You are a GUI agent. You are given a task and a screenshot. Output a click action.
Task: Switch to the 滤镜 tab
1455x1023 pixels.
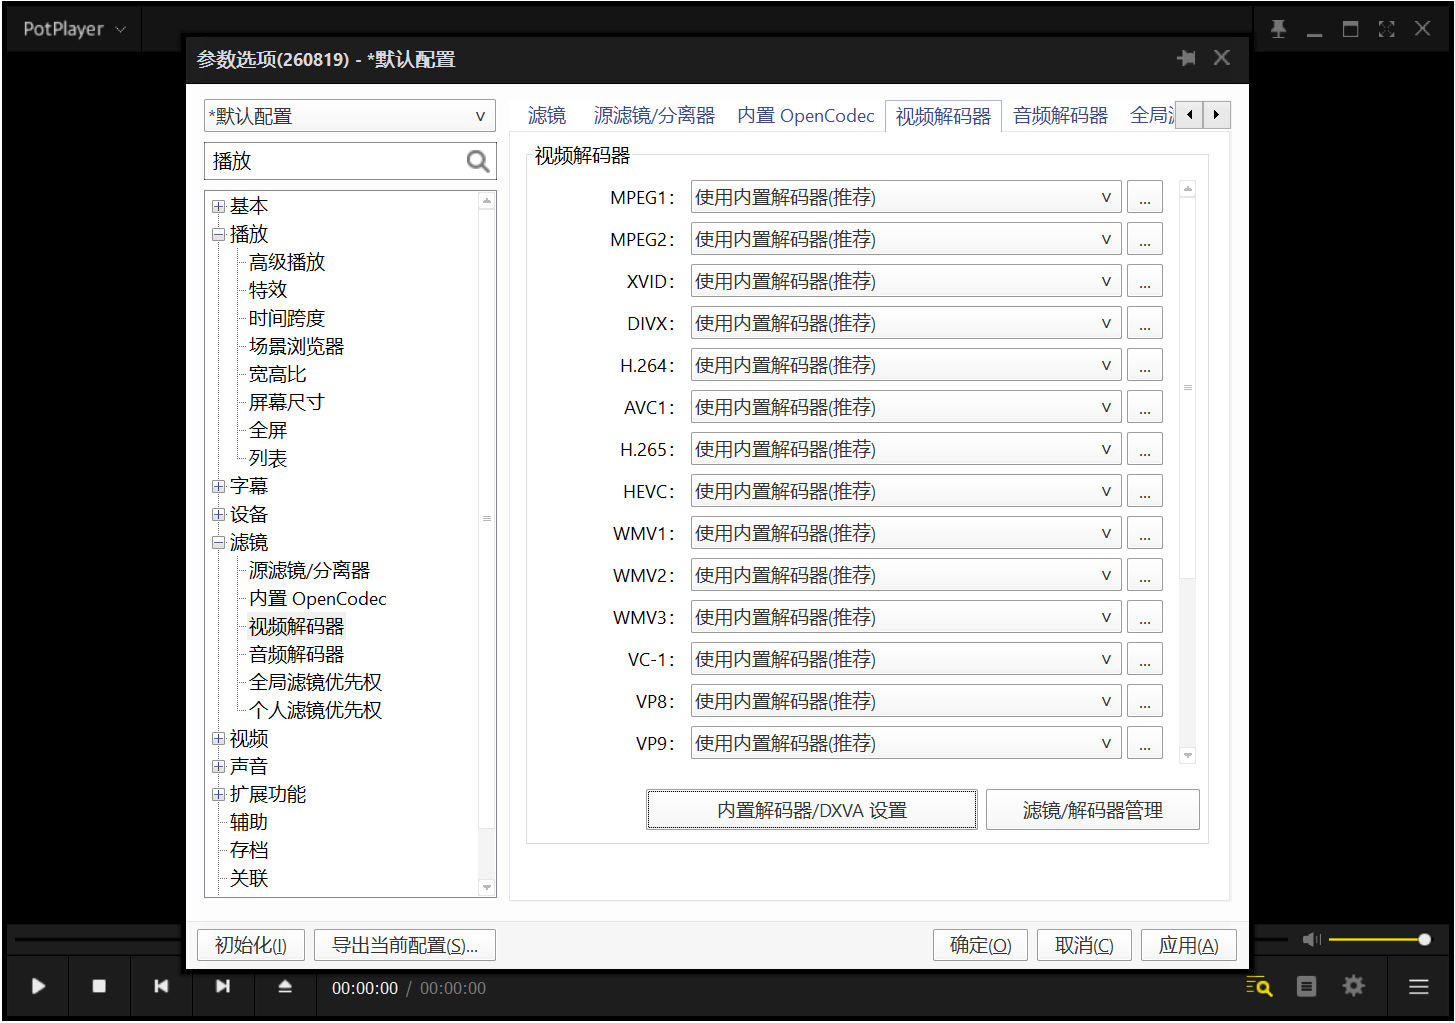coord(547,116)
